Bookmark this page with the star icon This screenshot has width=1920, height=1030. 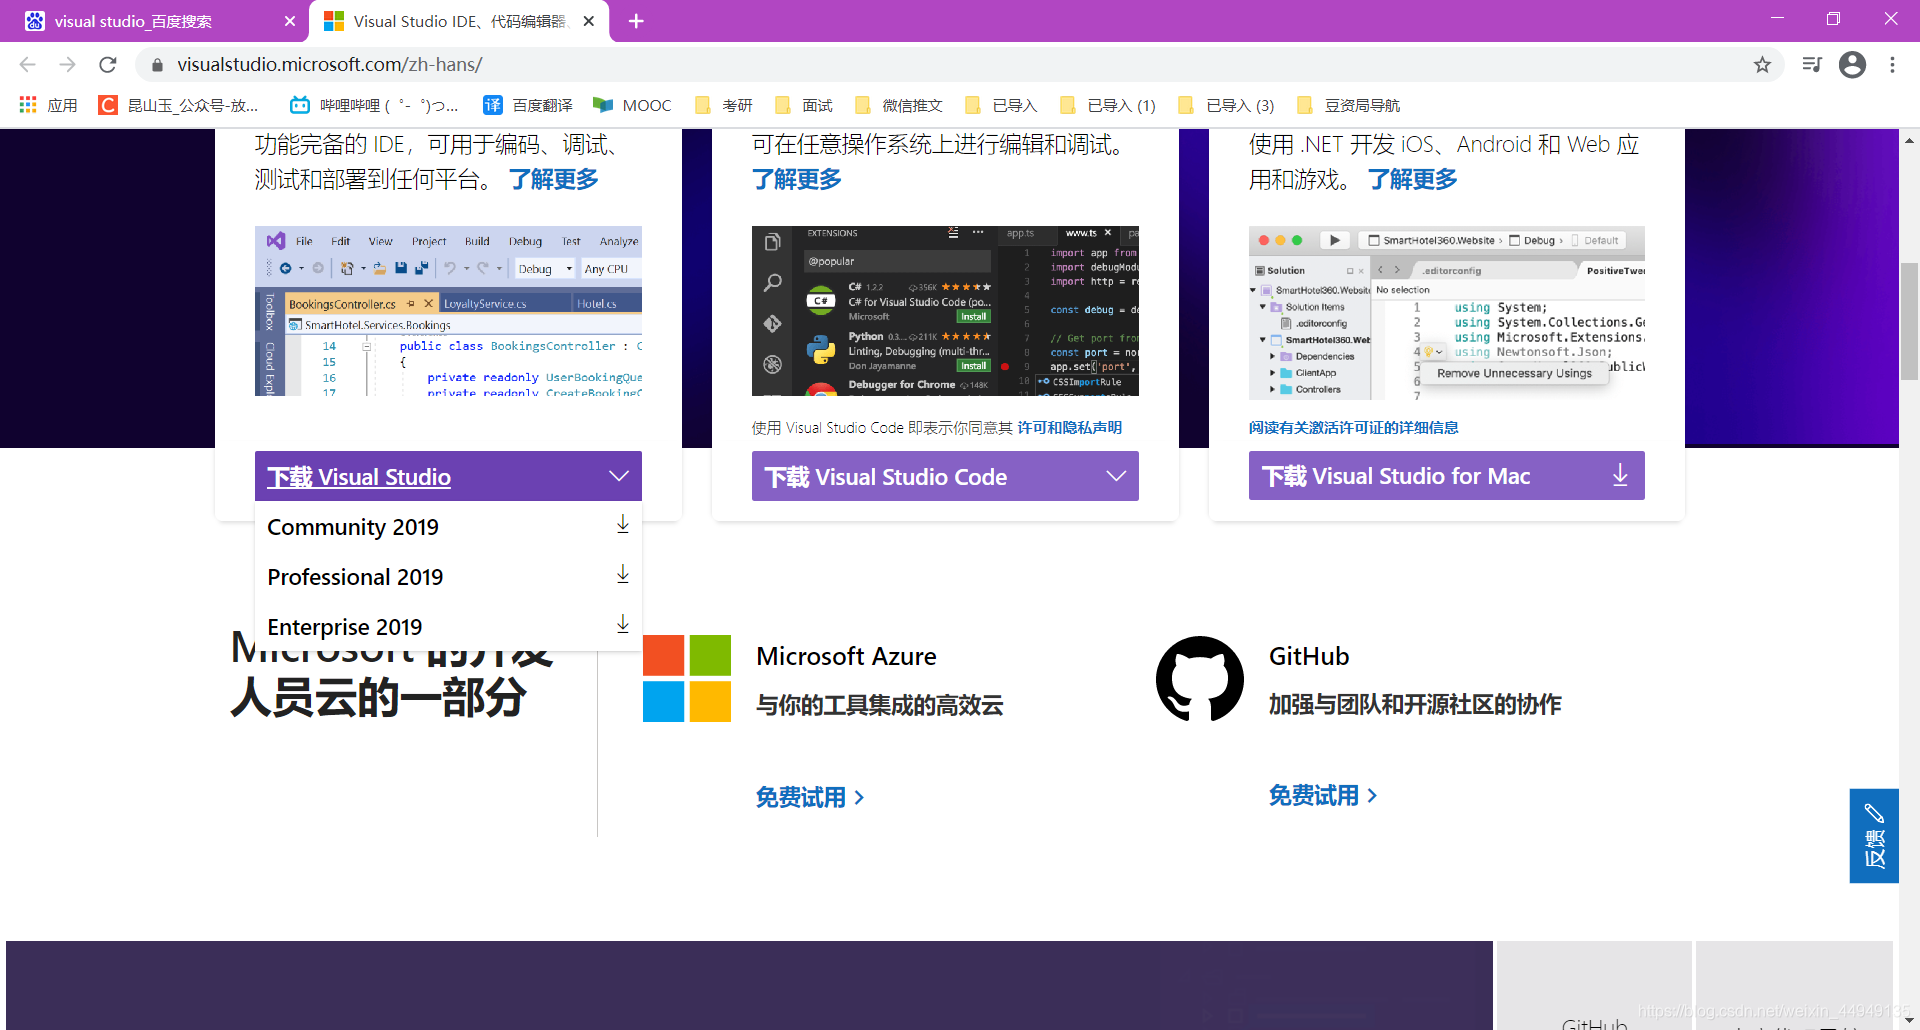(1762, 65)
